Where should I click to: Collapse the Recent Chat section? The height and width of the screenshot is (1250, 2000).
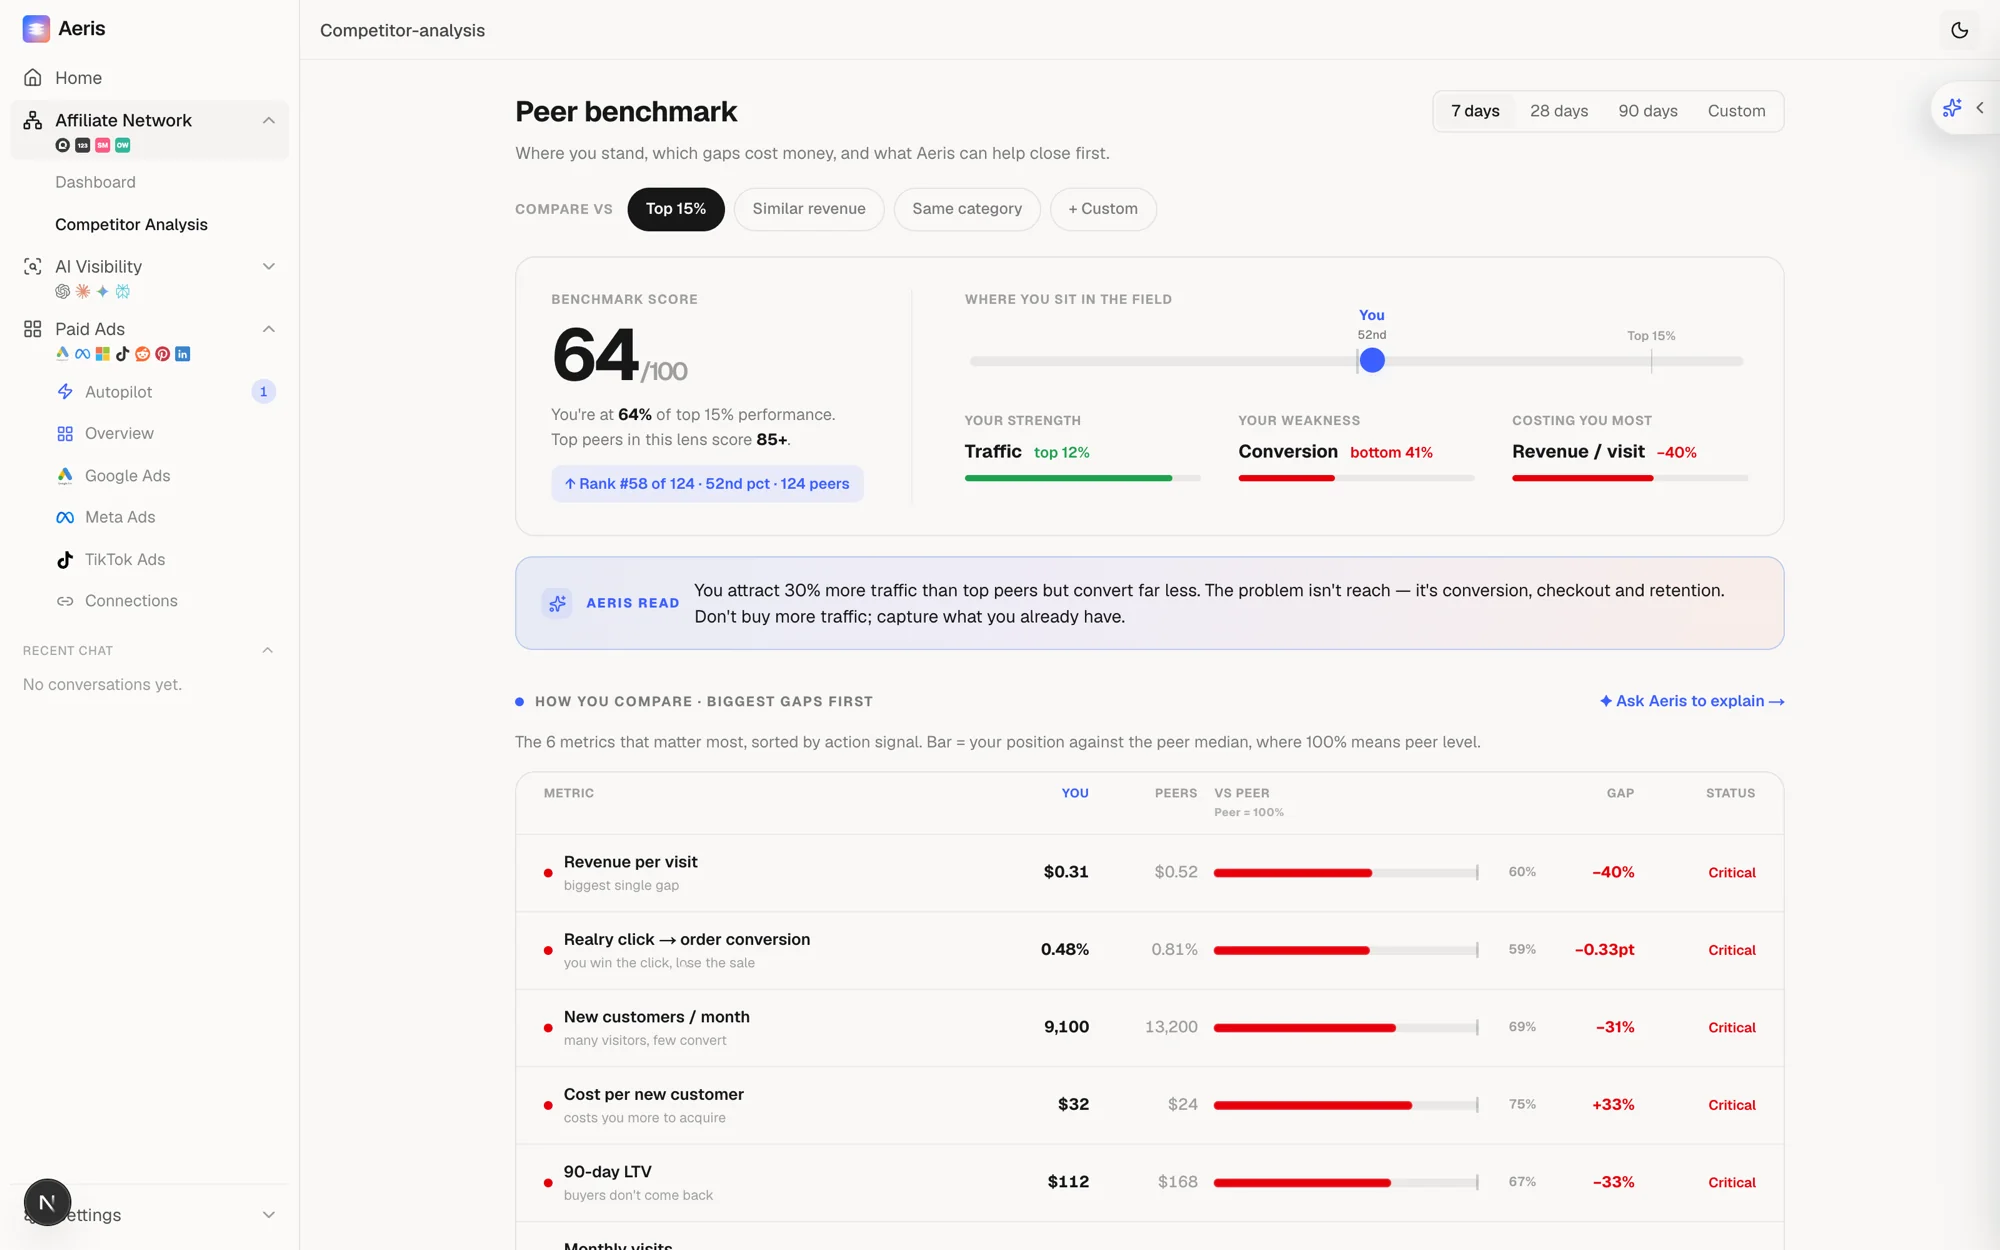pos(267,650)
